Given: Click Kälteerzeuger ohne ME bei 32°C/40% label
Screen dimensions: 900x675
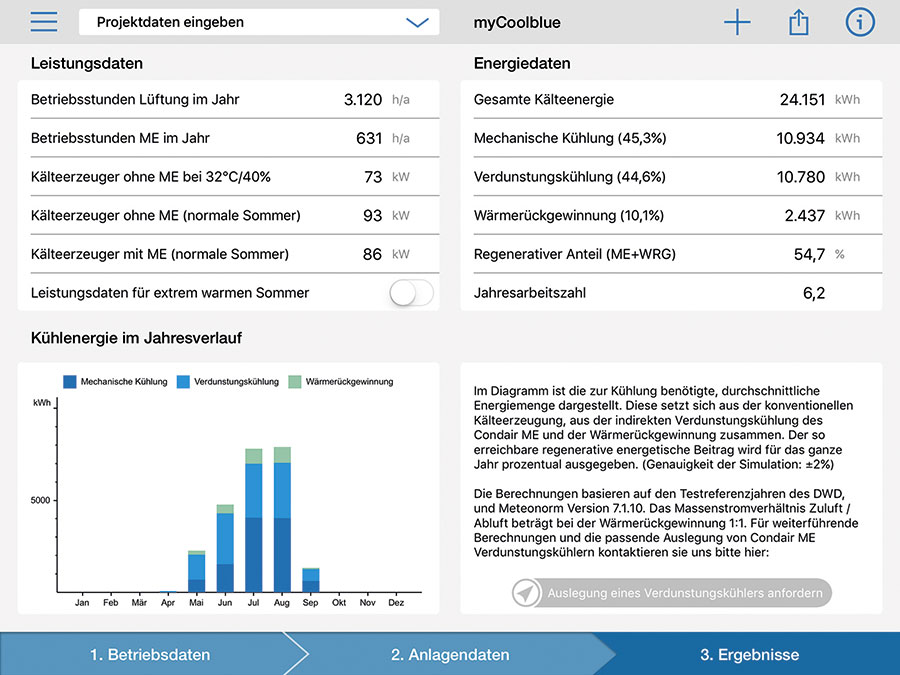Looking at the screenshot, I should (x=150, y=177).
